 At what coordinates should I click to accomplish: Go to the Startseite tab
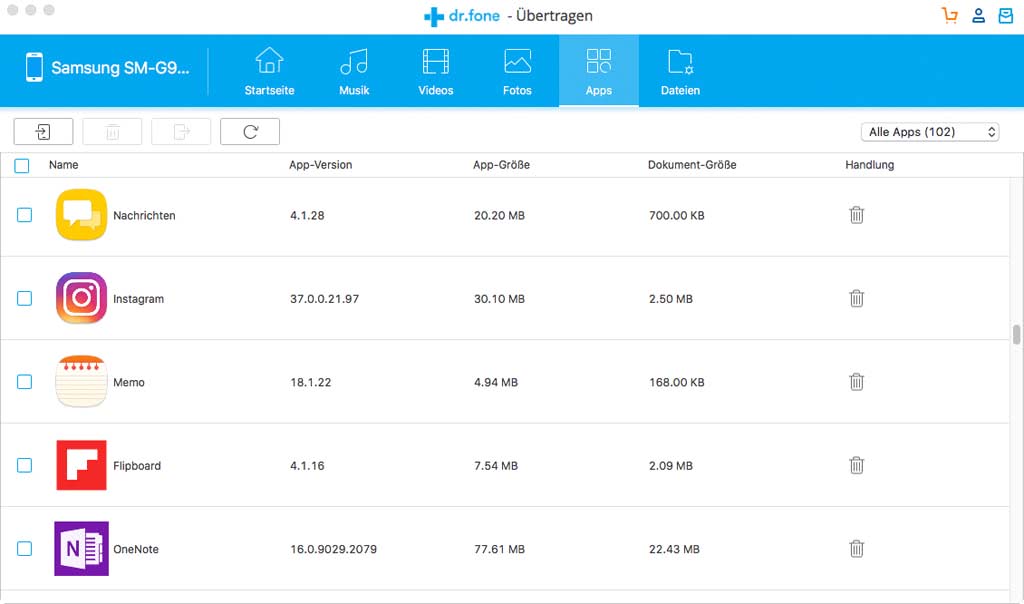[268, 68]
